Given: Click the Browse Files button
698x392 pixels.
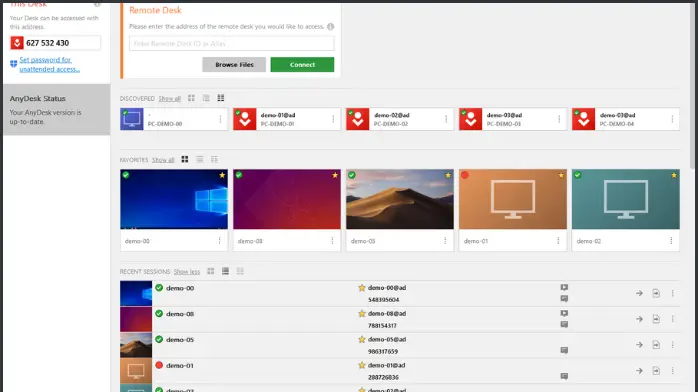Looking at the screenshot, I should [234, 65].
